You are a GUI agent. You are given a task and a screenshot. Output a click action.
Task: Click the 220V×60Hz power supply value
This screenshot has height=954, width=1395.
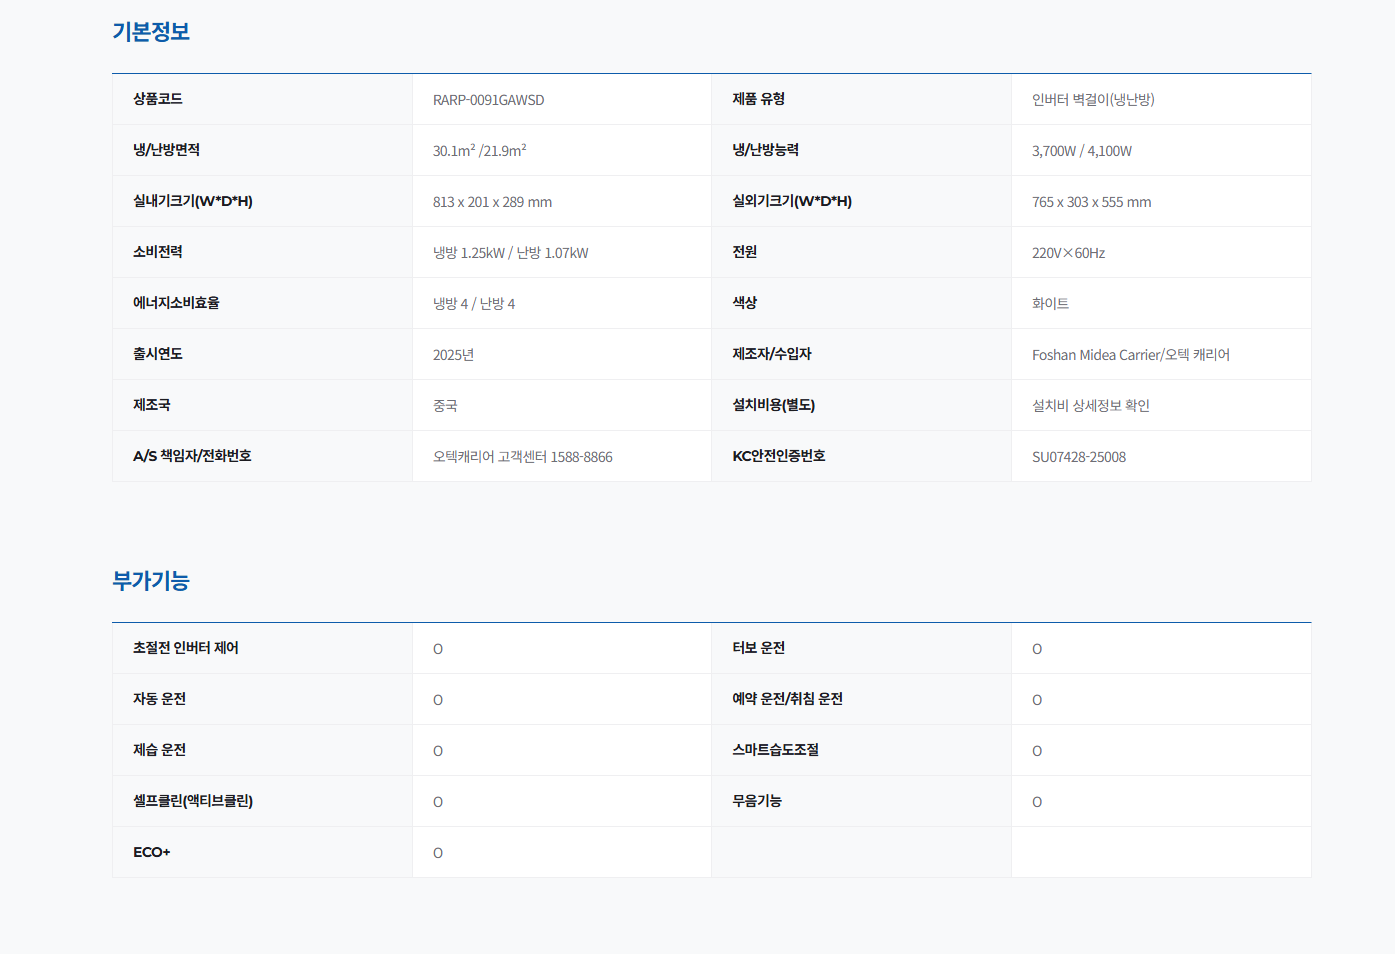pos(1068,253)
